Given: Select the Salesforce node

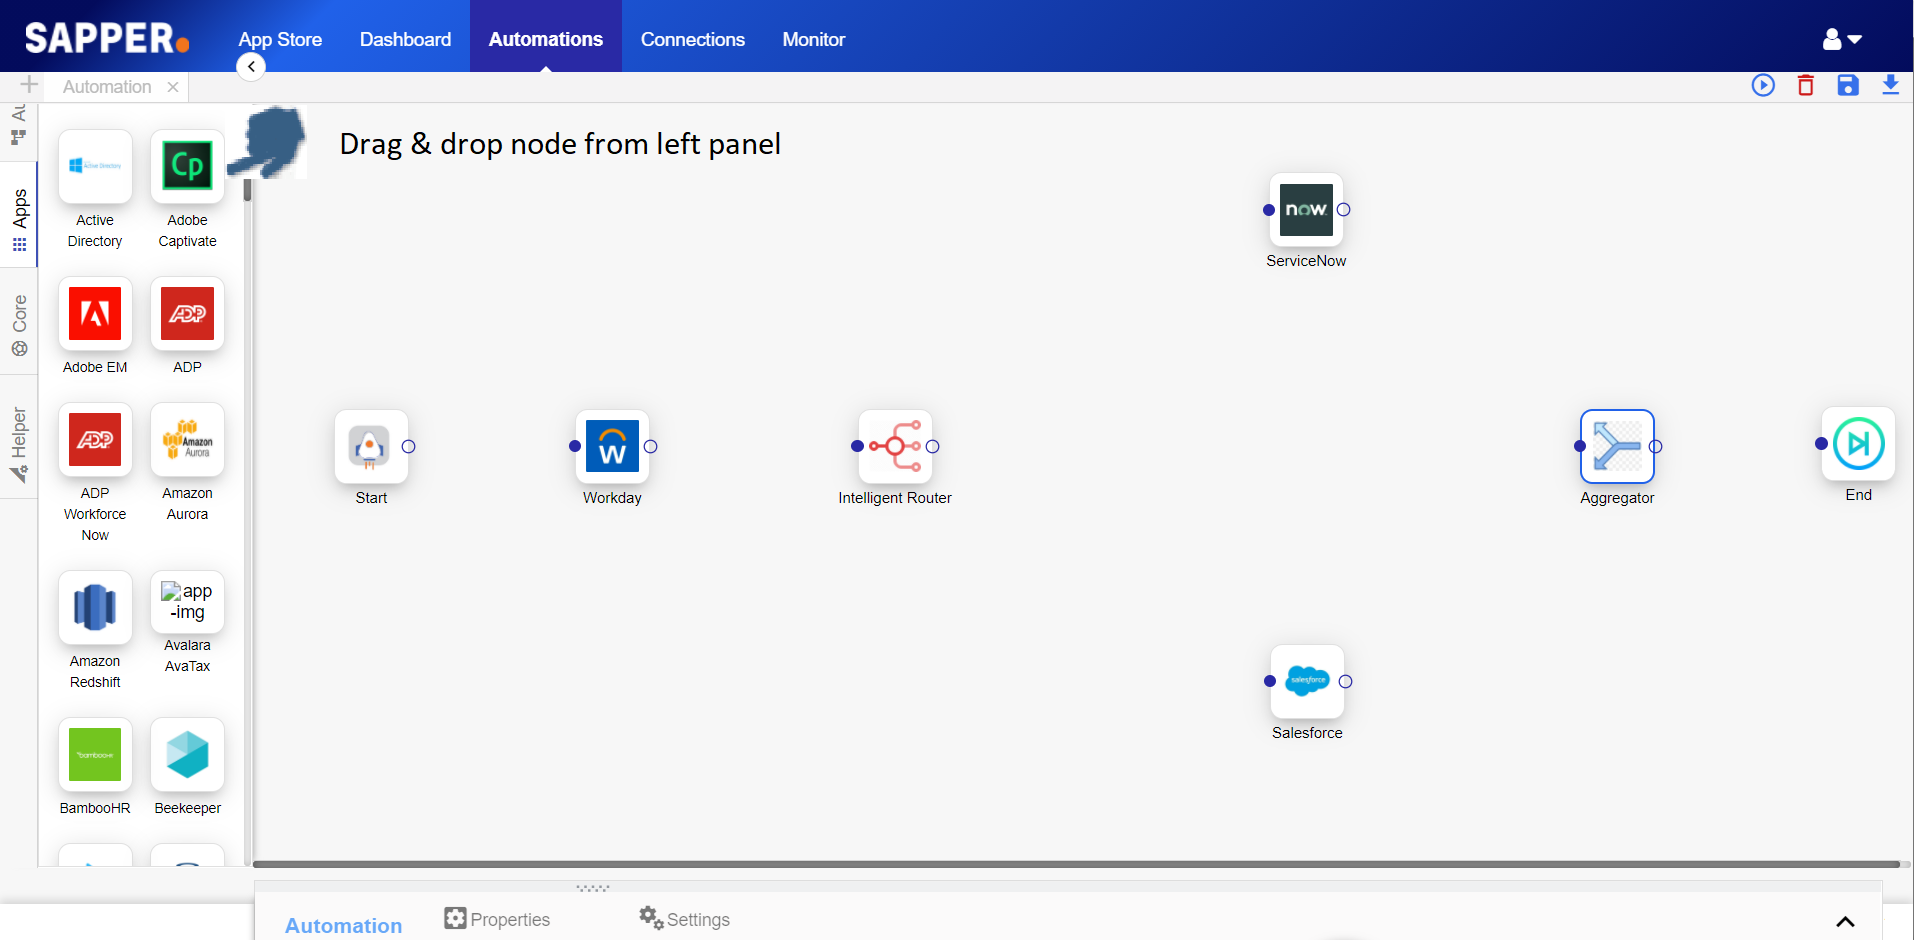Looking at the screenshot, I should [1307, 682].
